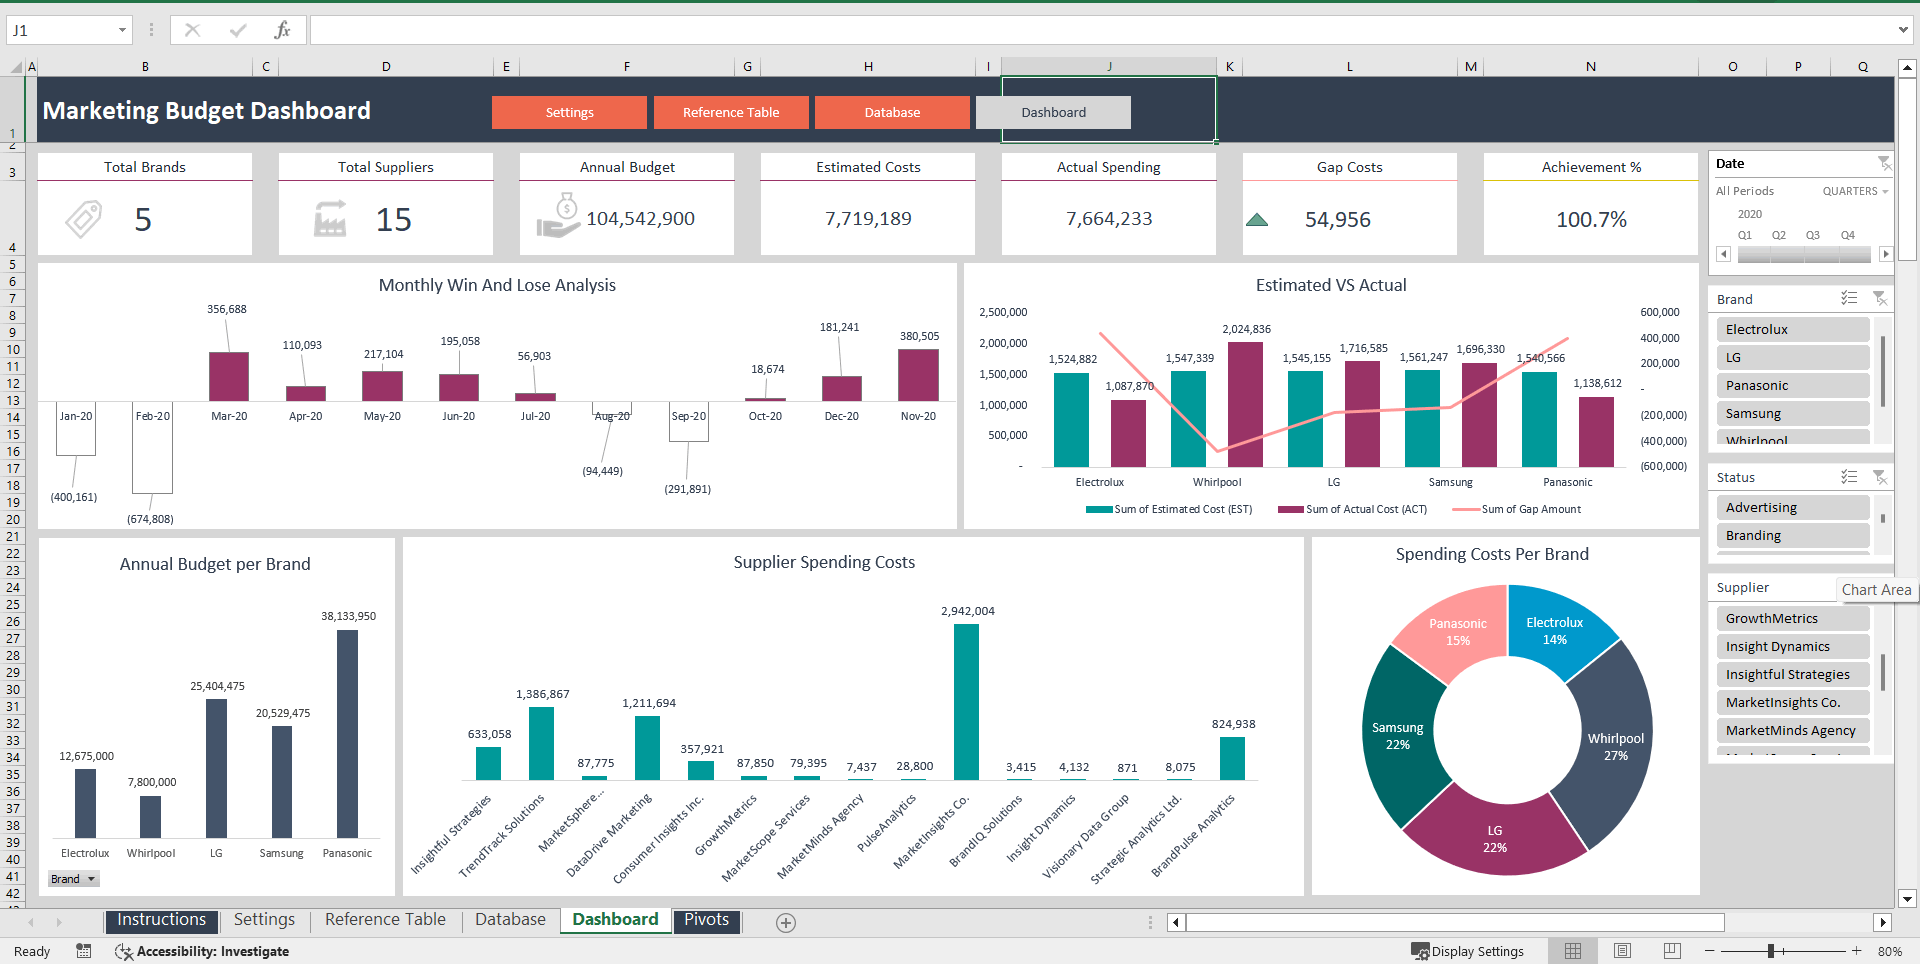Switch to Normal view icon
The image size is (1920, 966).
1573,951
